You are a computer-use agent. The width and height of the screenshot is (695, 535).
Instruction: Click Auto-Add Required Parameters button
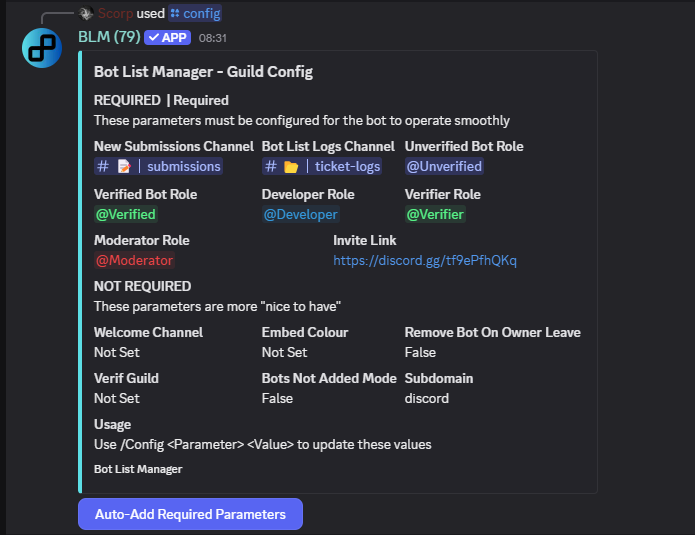[190, 514]
